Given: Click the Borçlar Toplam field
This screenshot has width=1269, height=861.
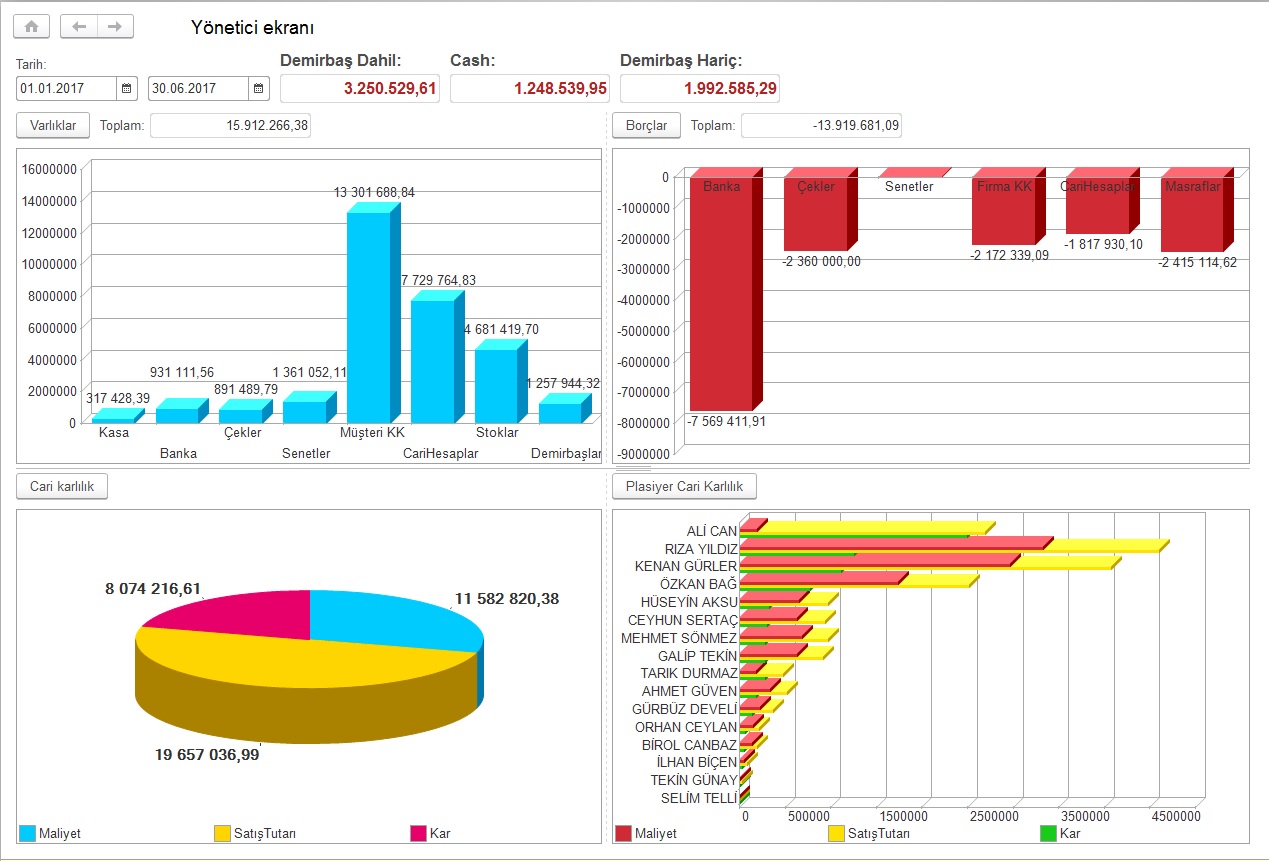Looking at the screenshot, I should (x=821, y=125).
